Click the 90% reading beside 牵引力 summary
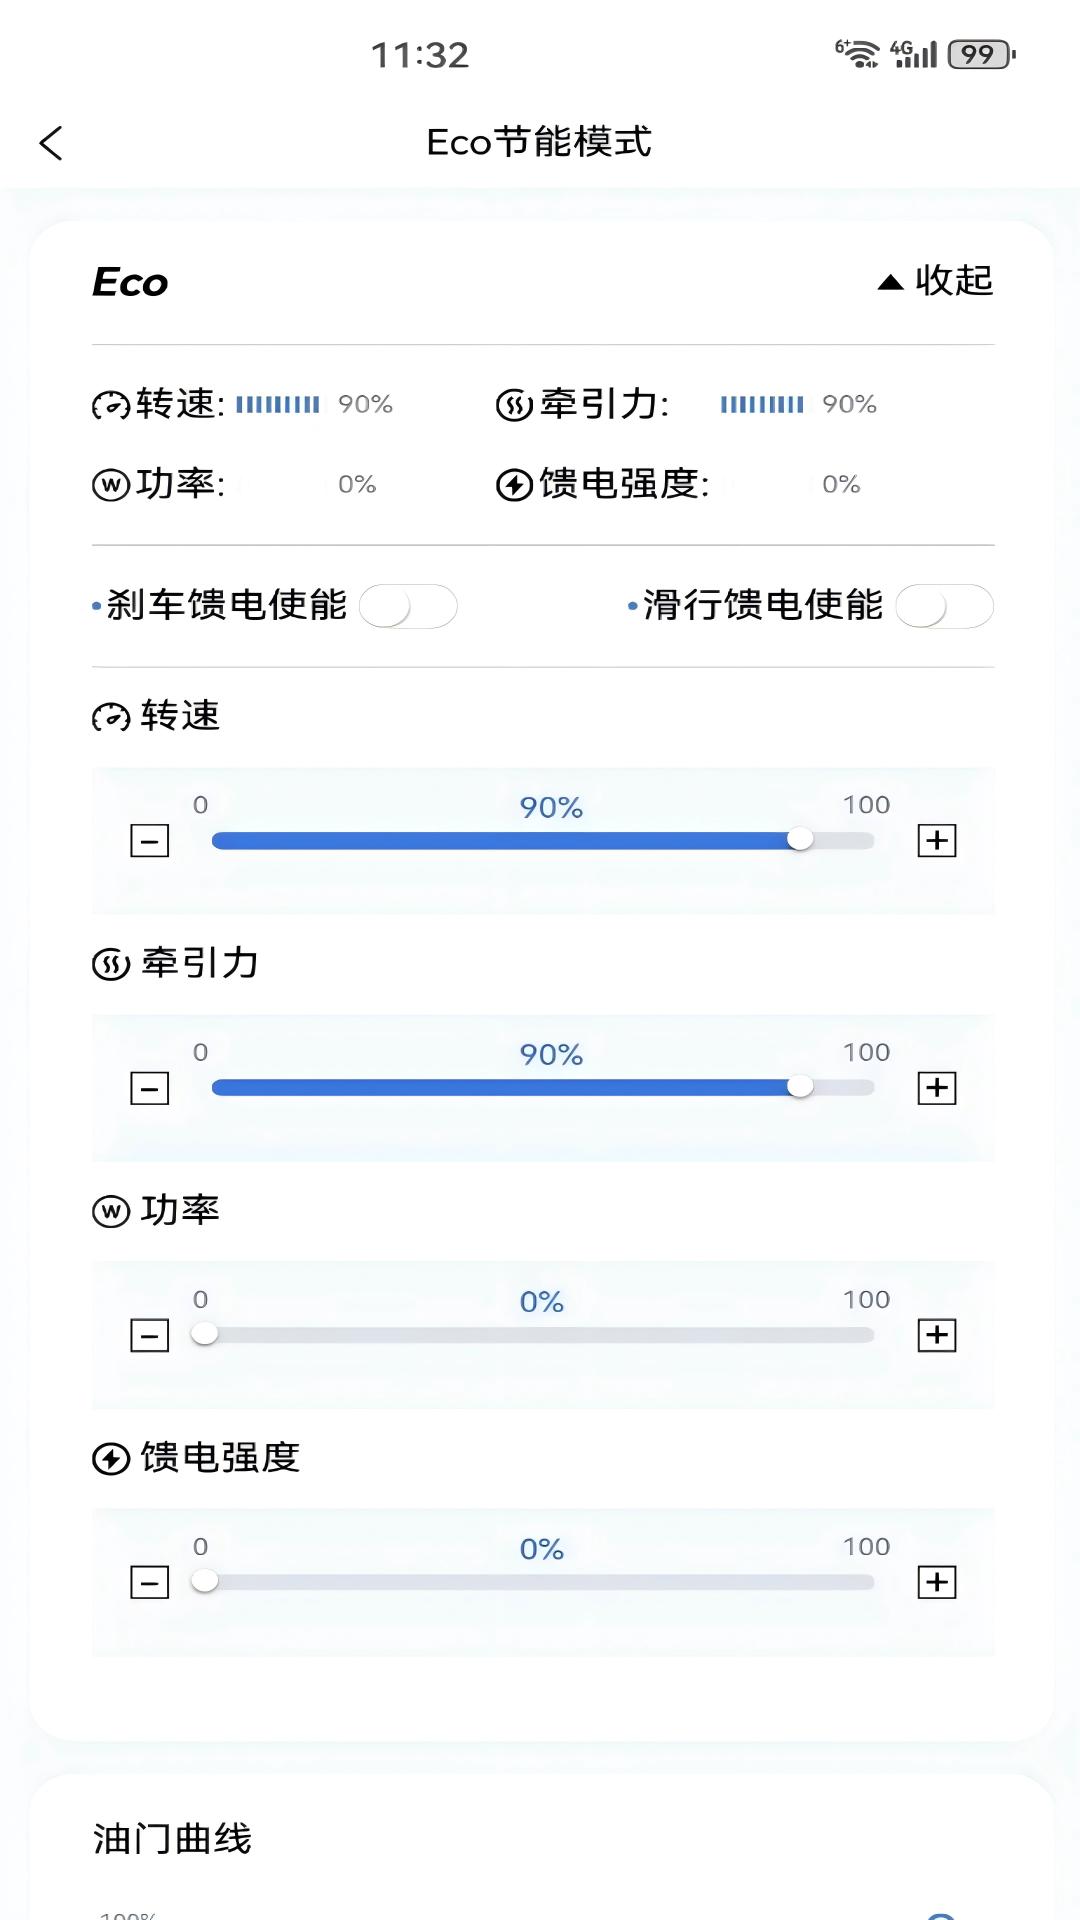 pyautogui.click(x=849, y=404)
